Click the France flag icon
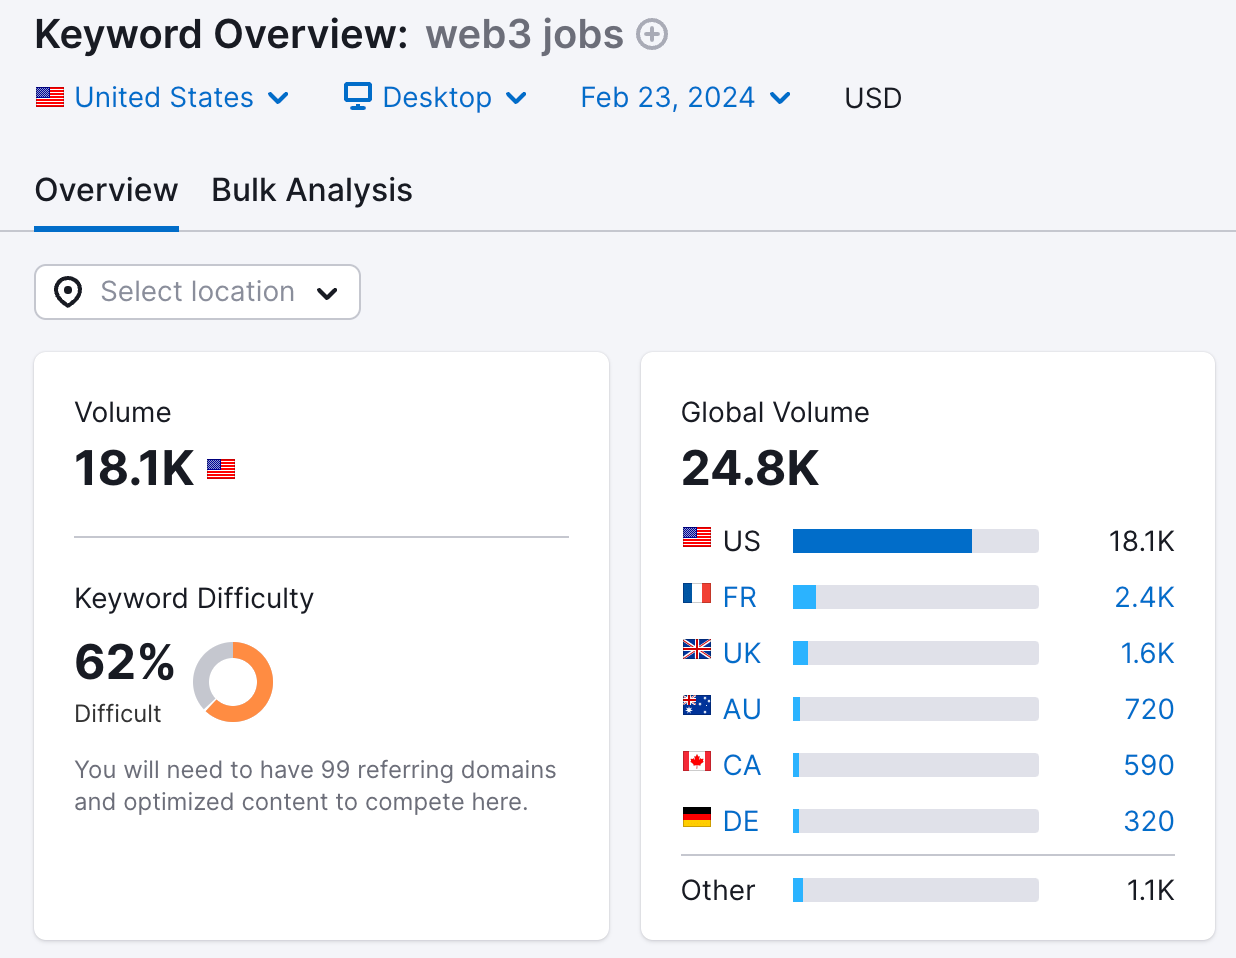Screen dimensions: 1236x958 (697, 593)
